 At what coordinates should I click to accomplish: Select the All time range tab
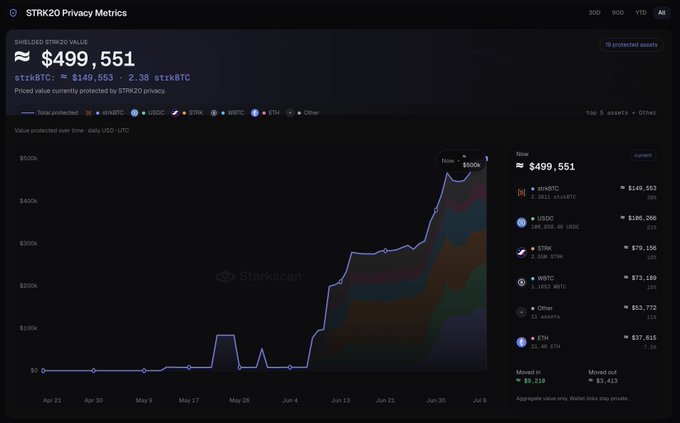pos(661,13)
